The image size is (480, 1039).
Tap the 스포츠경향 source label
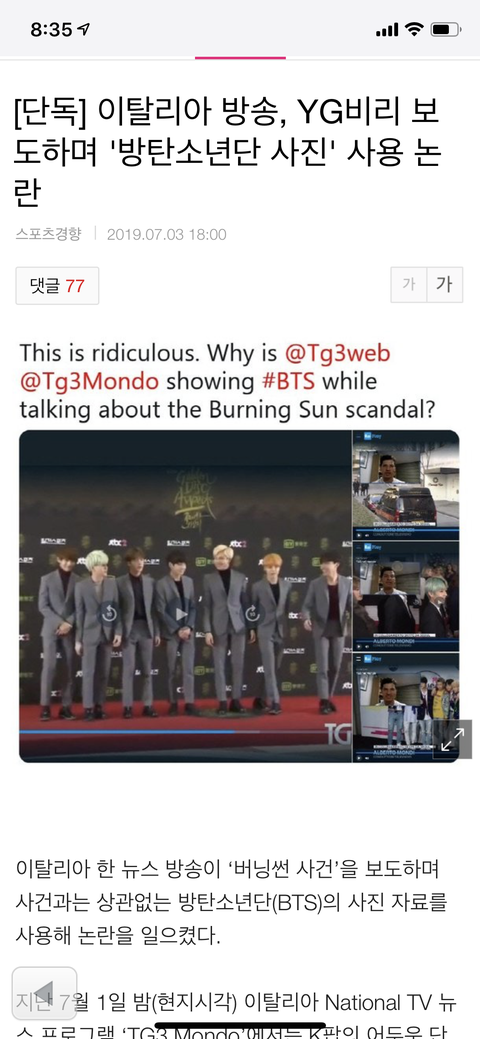48,234
